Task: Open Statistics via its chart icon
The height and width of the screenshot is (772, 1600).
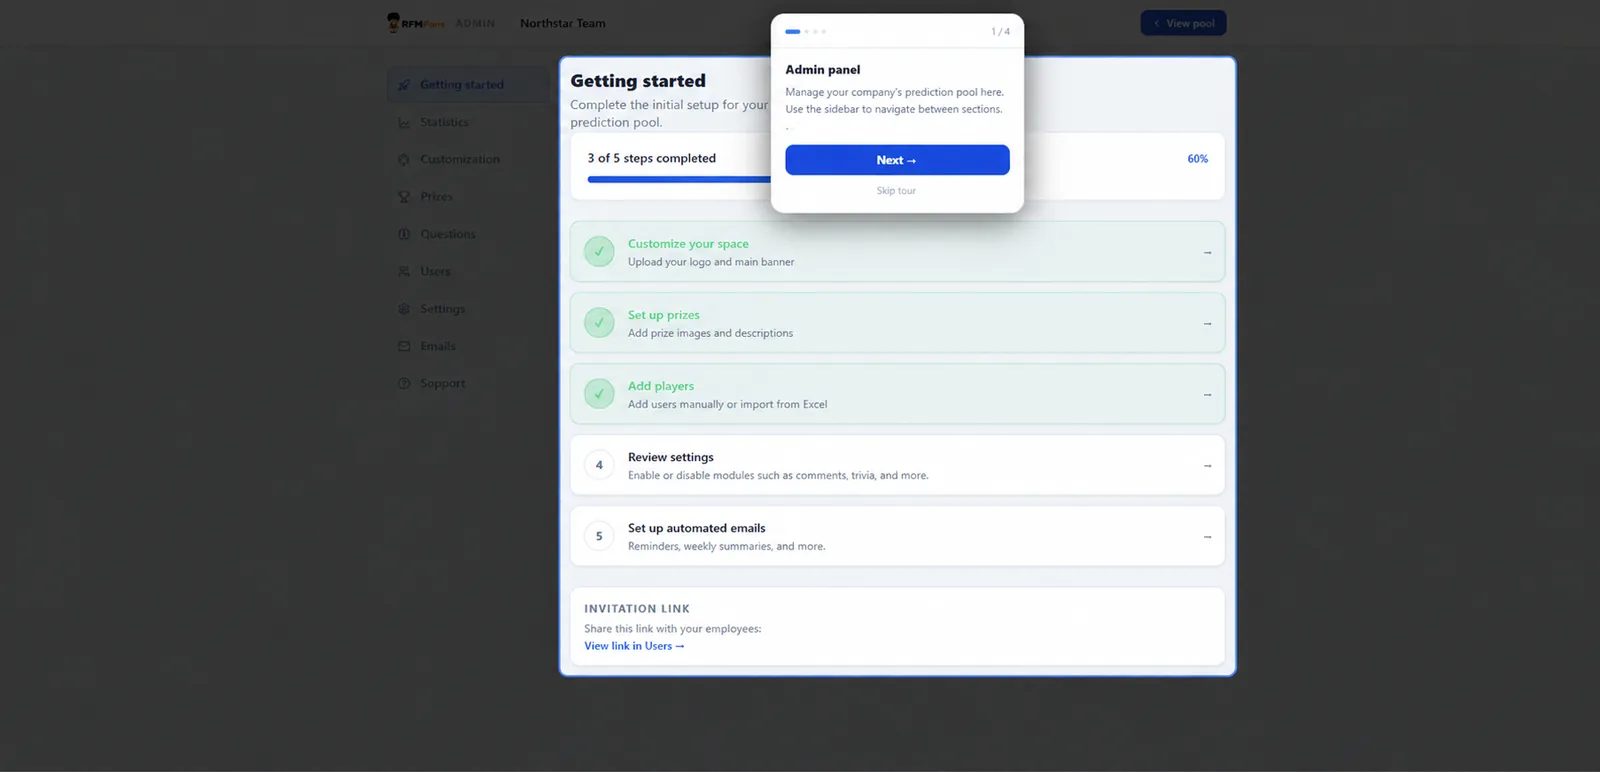Action: [404, 122]
